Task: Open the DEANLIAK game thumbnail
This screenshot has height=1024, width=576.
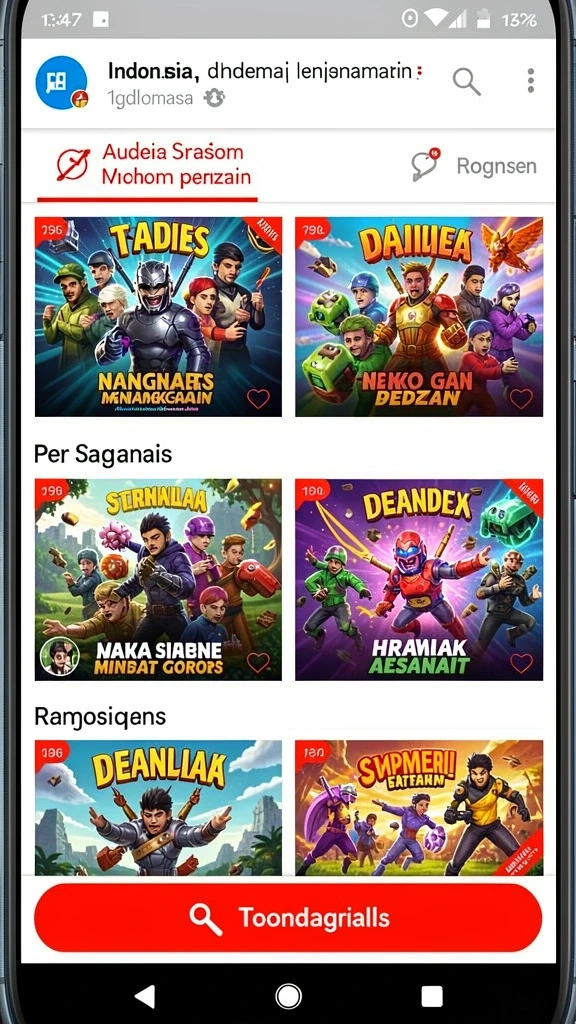Action: click(x=159, y=808)
